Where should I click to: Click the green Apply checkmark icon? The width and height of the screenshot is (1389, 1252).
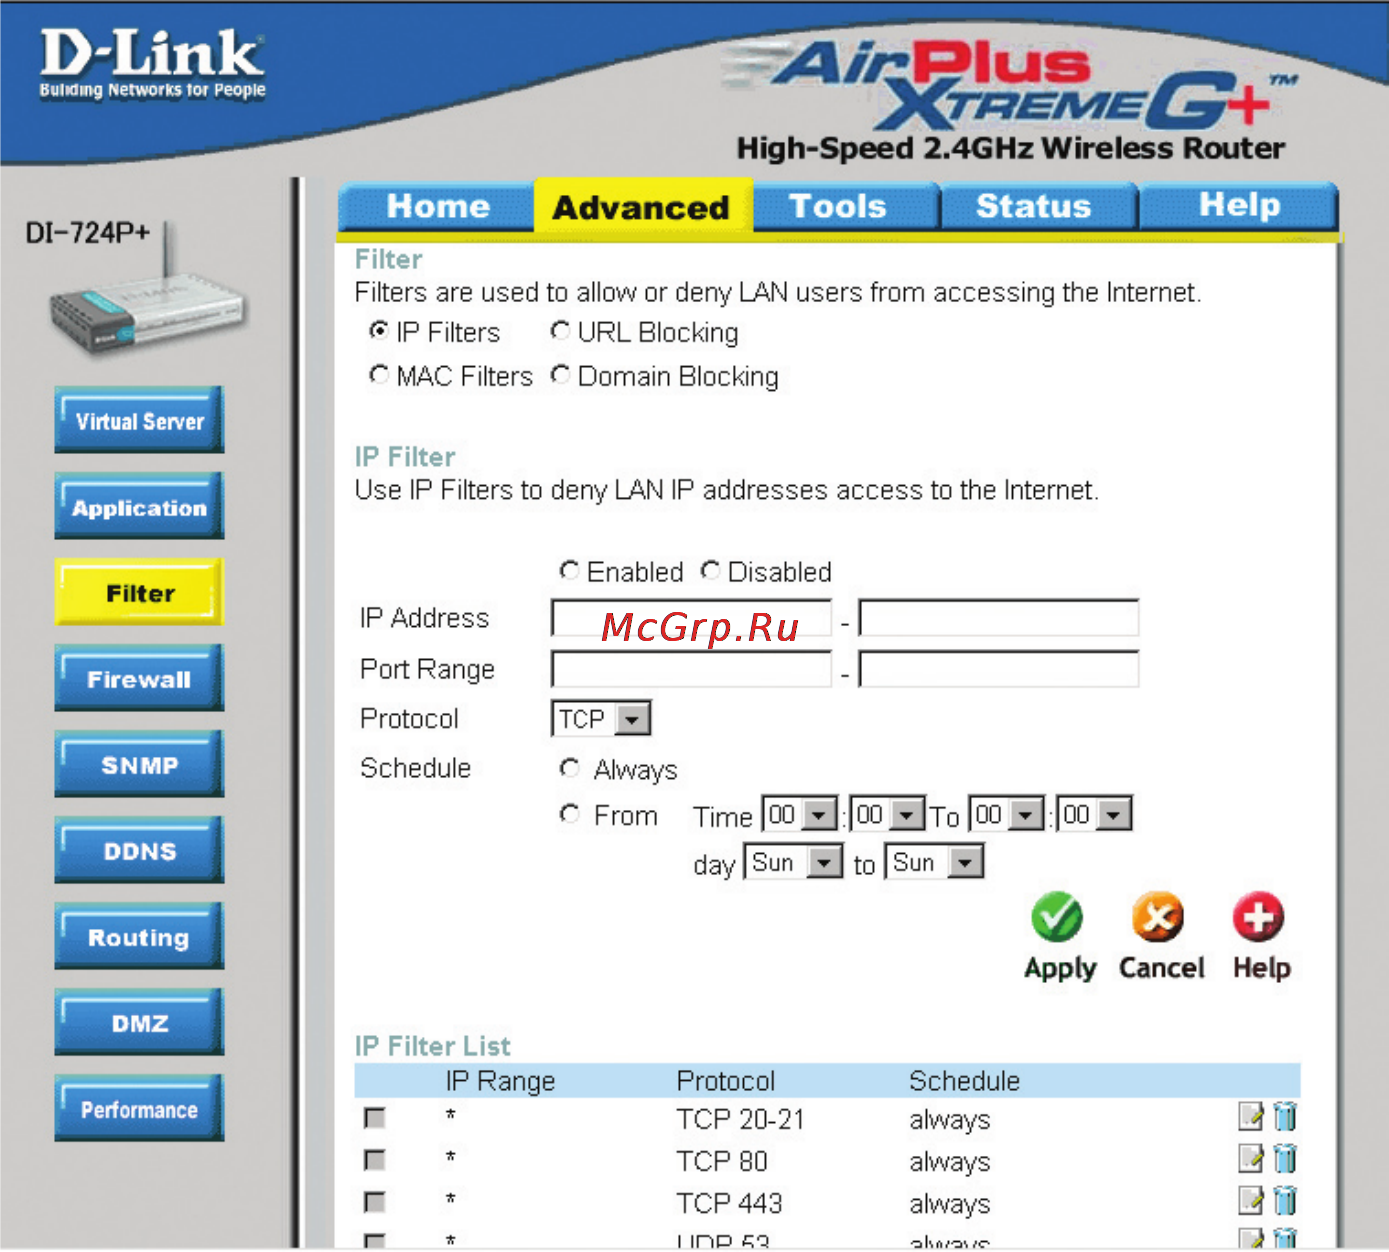pos(1057,917)
